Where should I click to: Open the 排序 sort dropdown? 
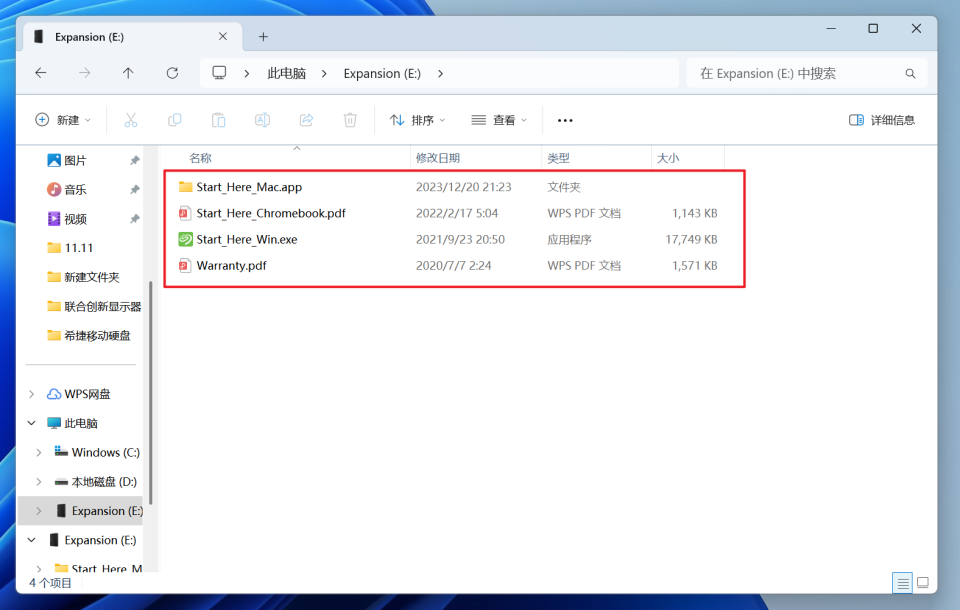[418, 120]
